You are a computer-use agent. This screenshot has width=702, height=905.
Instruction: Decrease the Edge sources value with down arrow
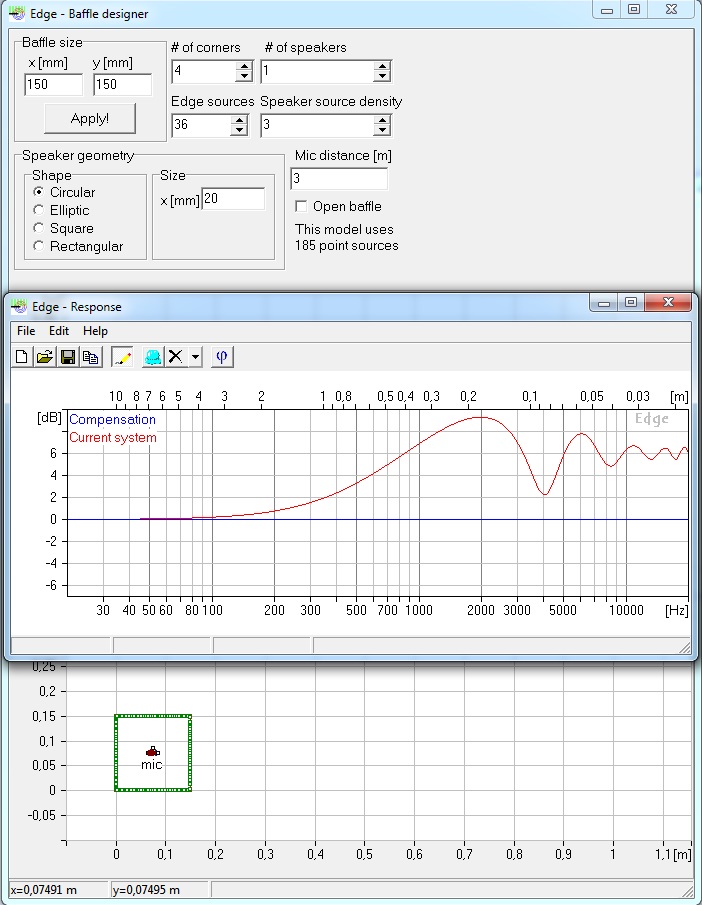click(238, 130)
